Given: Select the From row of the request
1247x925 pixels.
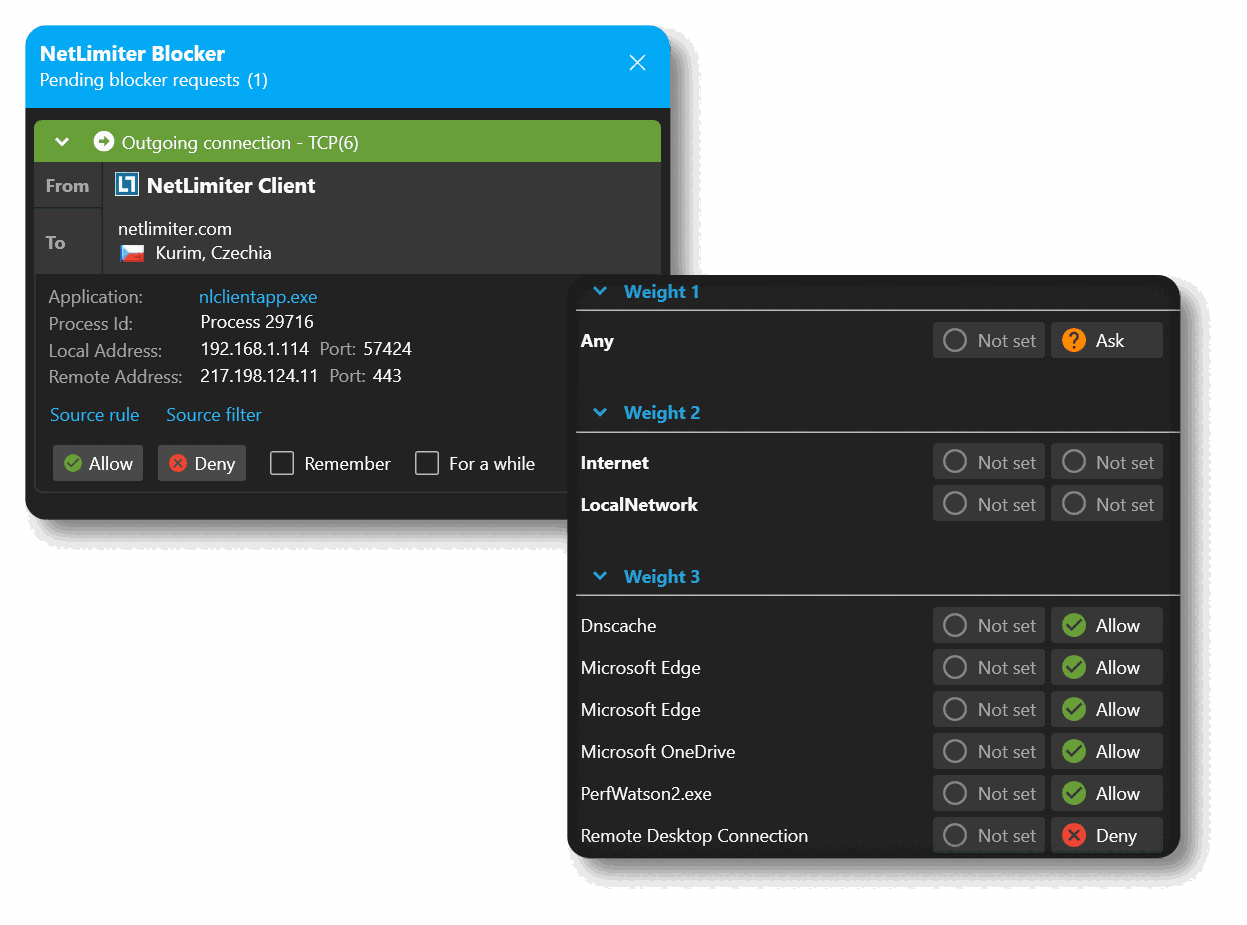Looking at the screenshot, I should click(67, 185).
